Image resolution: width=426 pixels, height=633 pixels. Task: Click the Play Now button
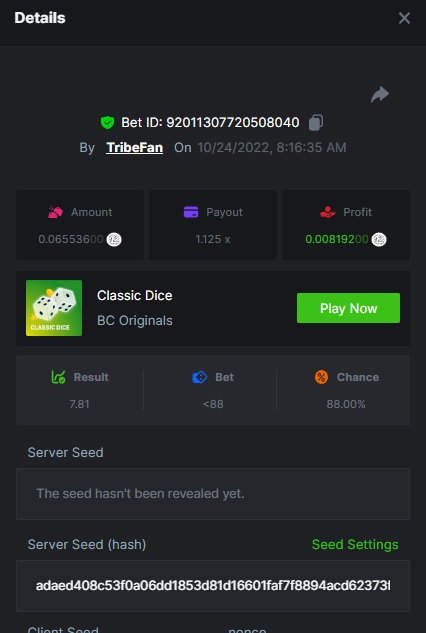[348, 308]
